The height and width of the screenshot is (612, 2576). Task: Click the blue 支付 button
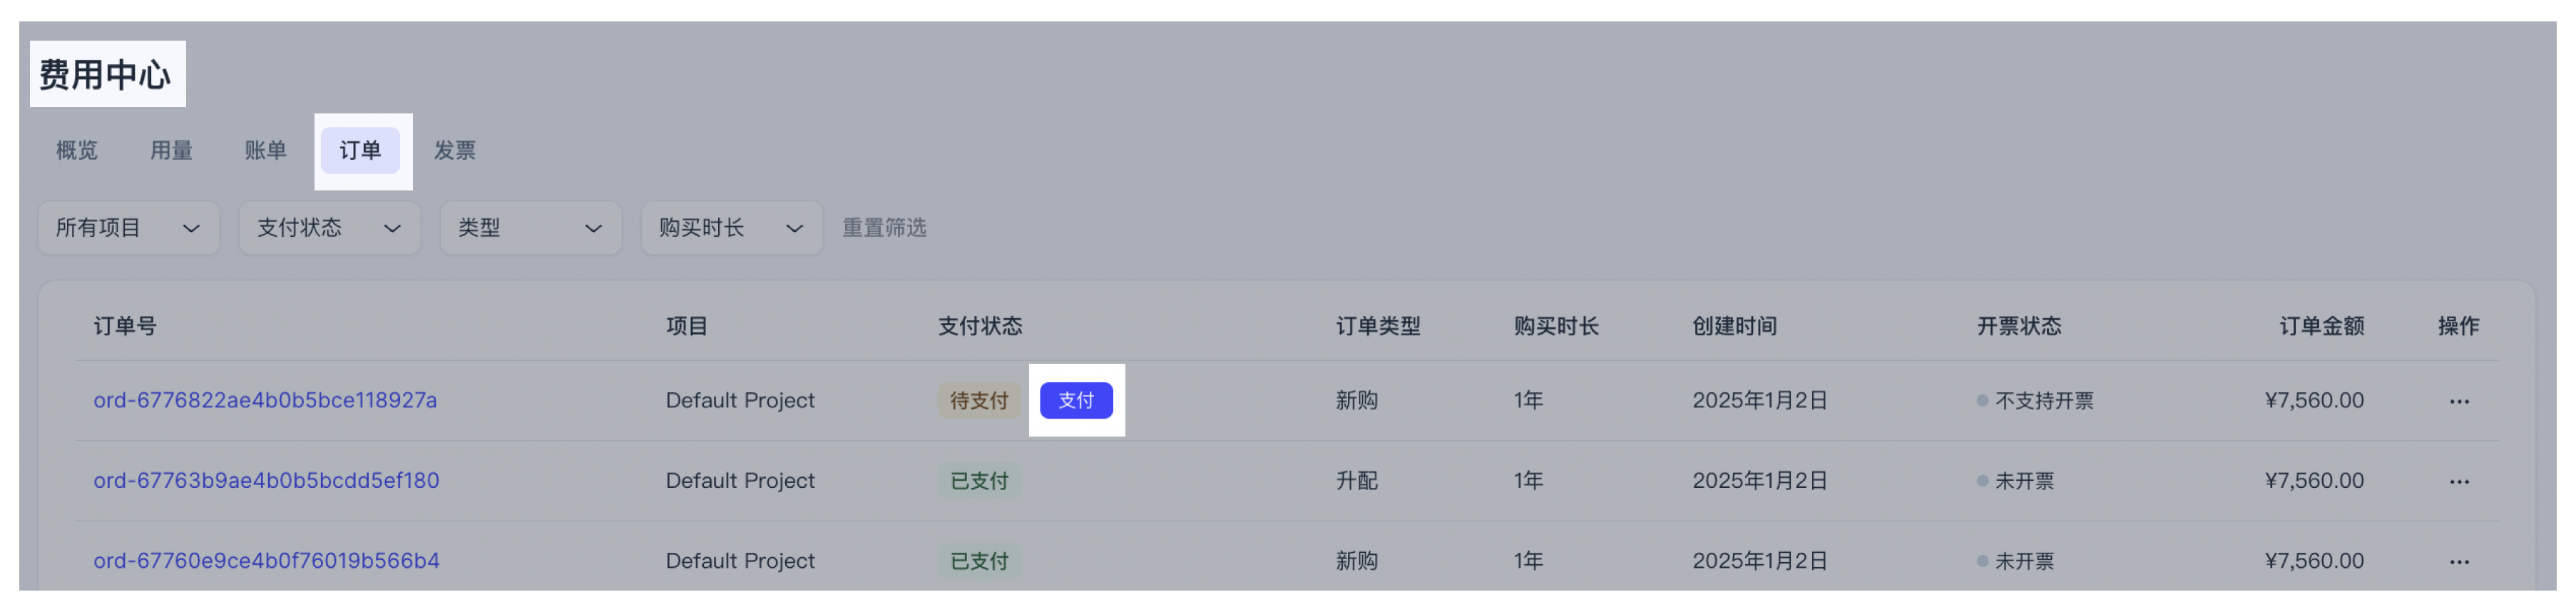tap(1076, 400)
